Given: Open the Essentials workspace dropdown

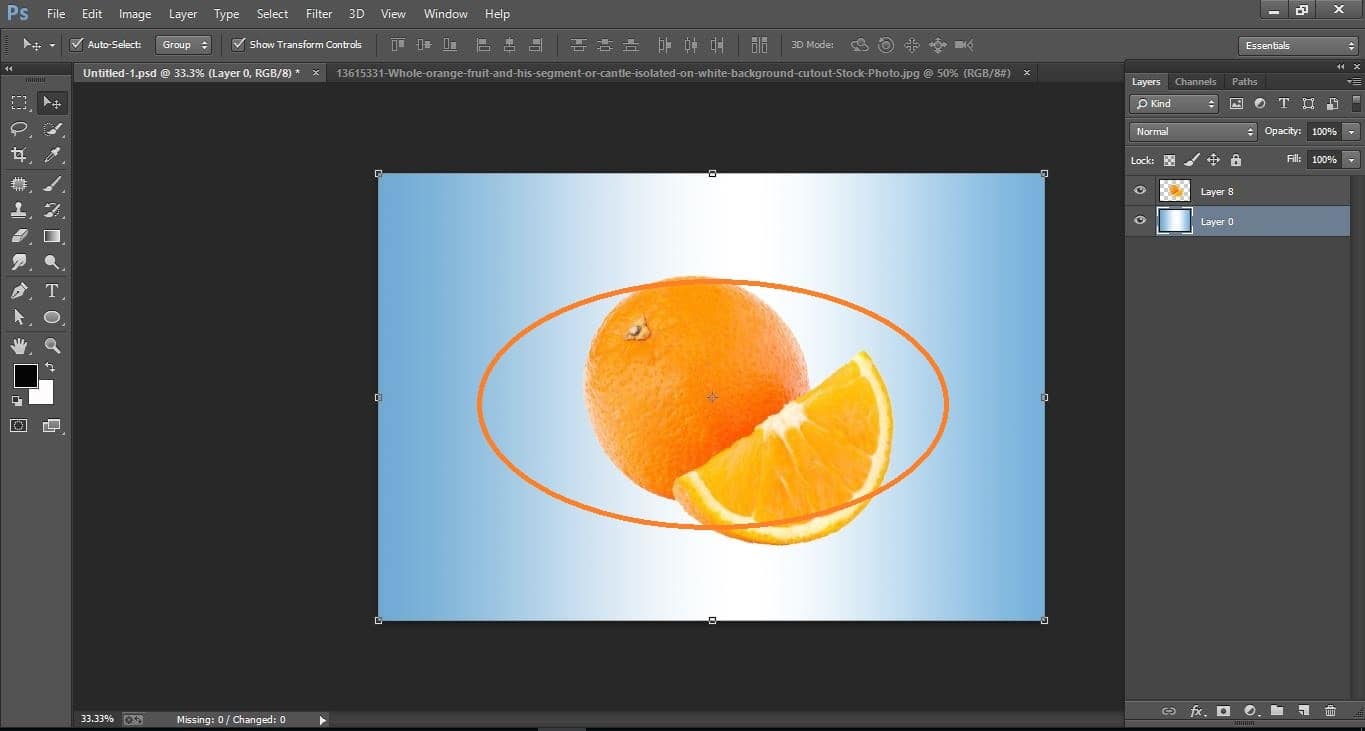Looking at the screenshot, I should click(x=1296, y=45).
